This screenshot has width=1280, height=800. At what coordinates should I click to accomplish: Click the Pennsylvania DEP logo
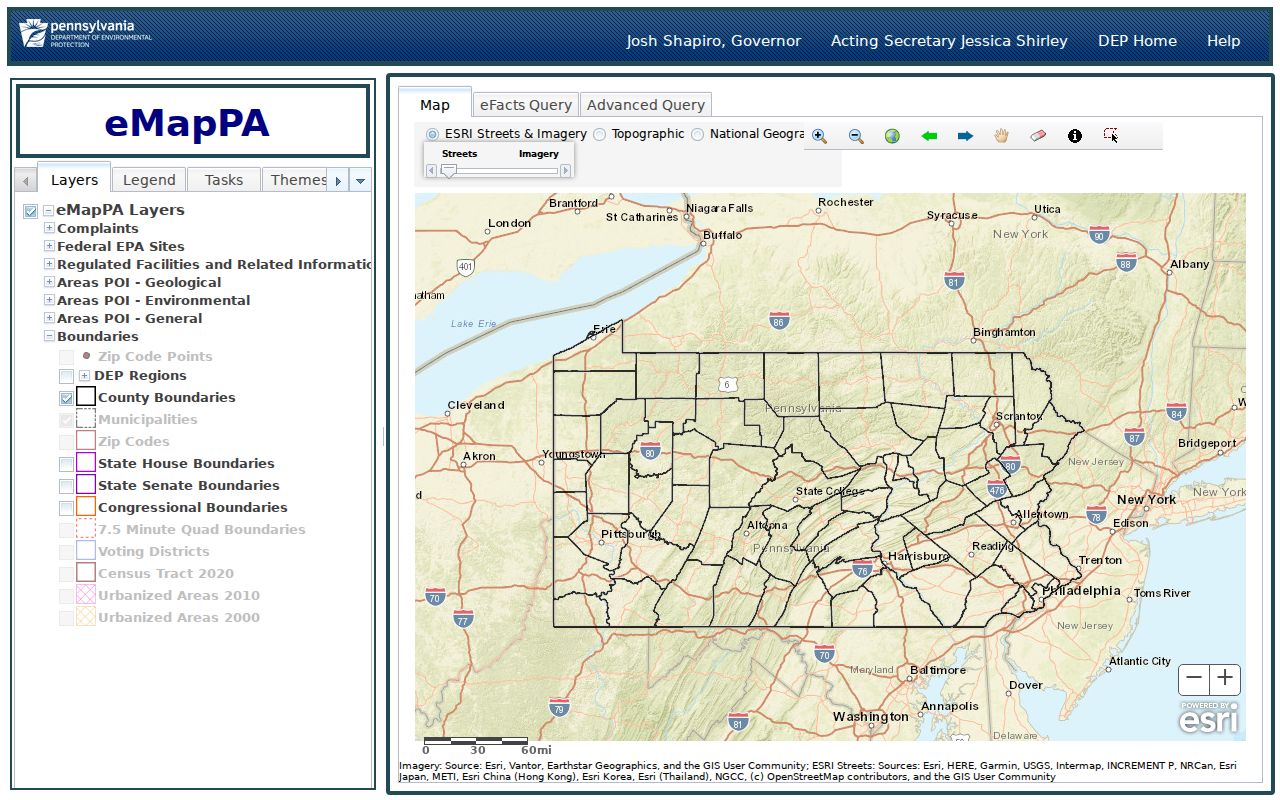click(x=86, y=33)
